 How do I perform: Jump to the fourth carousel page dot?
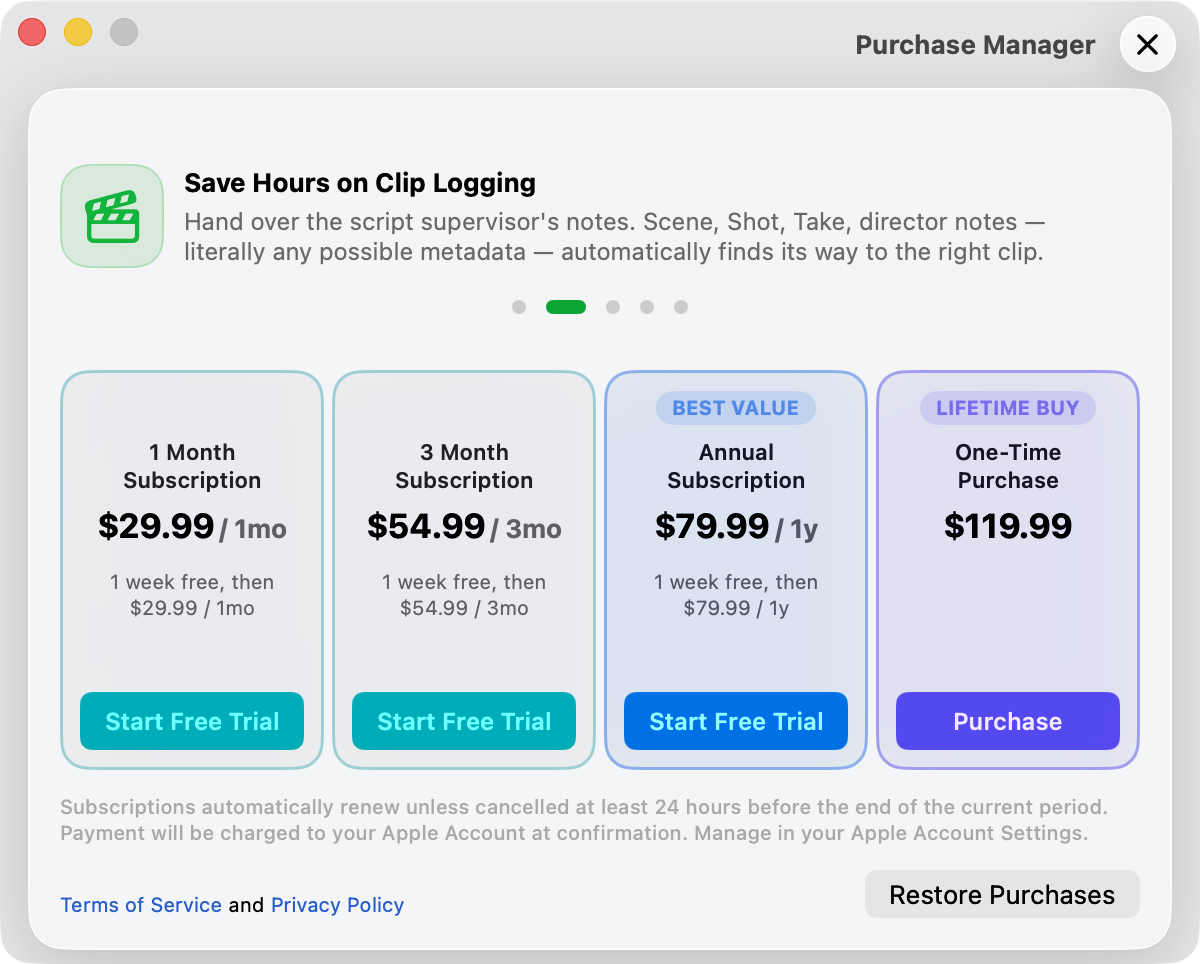pyautogui.click(x=647, y=307)
